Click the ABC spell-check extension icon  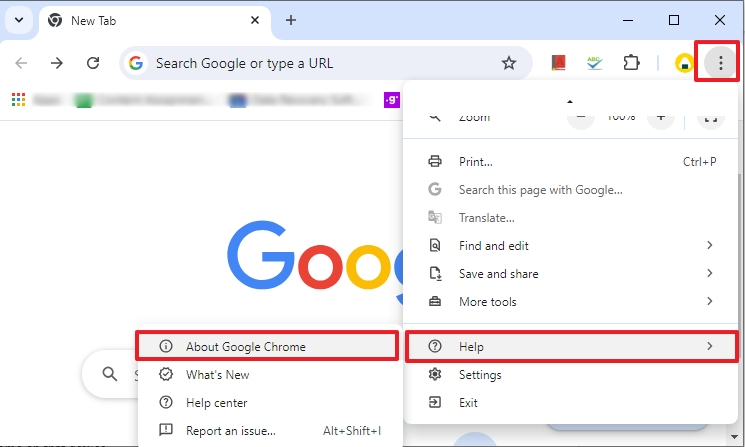coord(594,63)
